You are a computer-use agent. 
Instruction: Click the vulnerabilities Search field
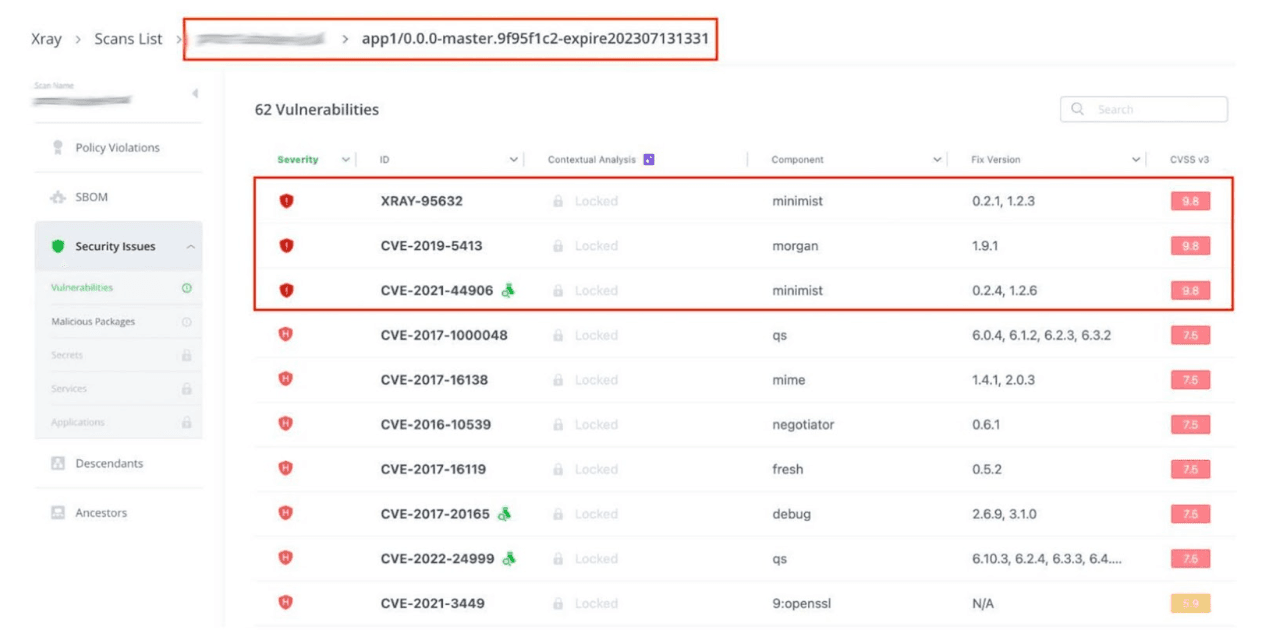1152,110
